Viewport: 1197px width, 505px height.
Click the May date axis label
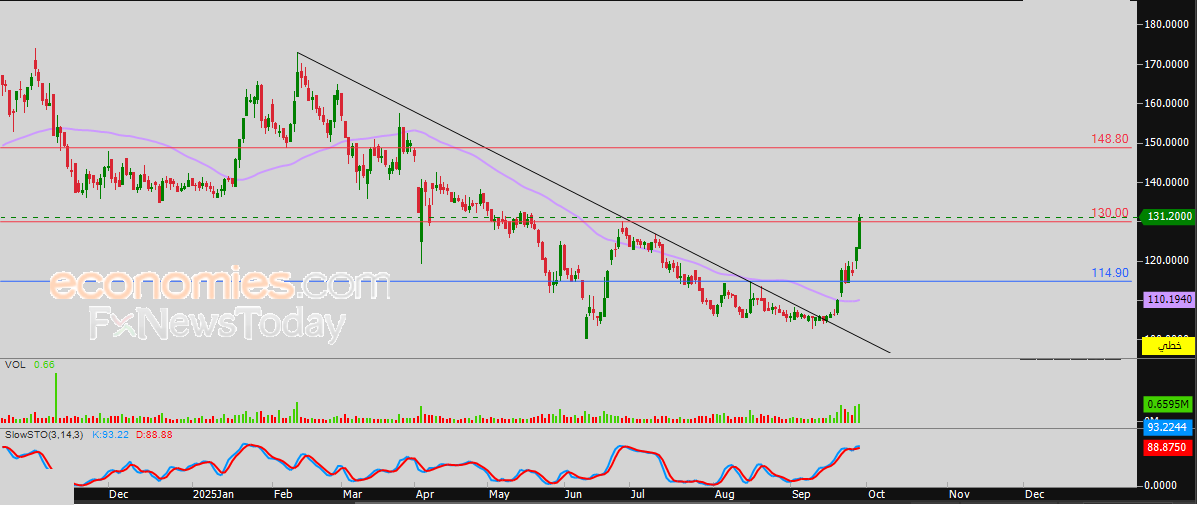tap(498, 495)
